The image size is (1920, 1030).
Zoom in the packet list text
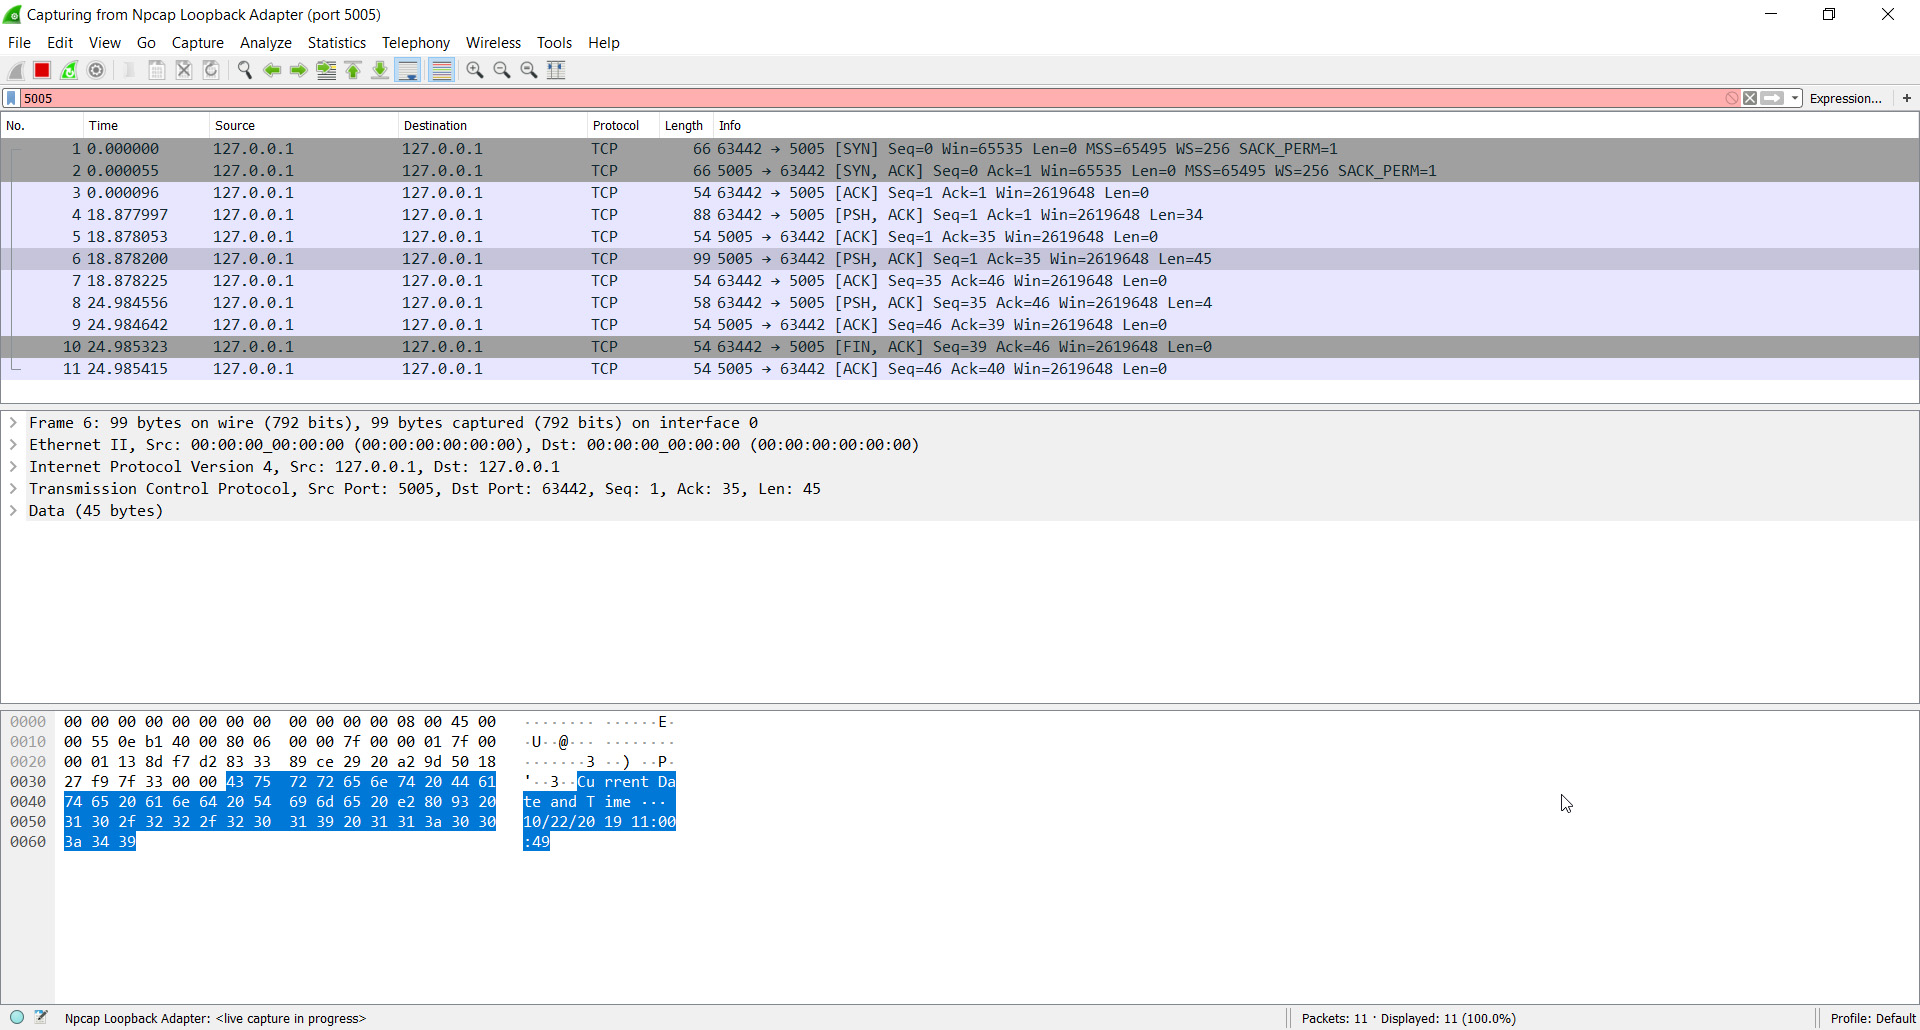click(475, 70)
